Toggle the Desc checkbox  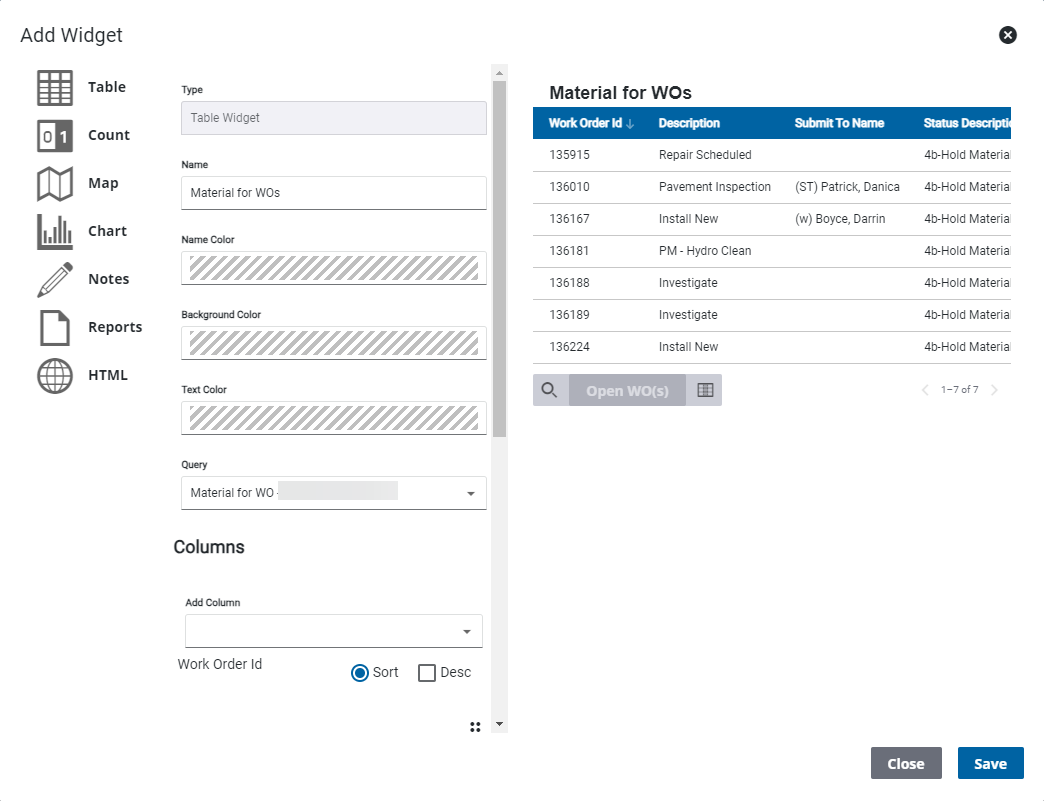(427, 673)
